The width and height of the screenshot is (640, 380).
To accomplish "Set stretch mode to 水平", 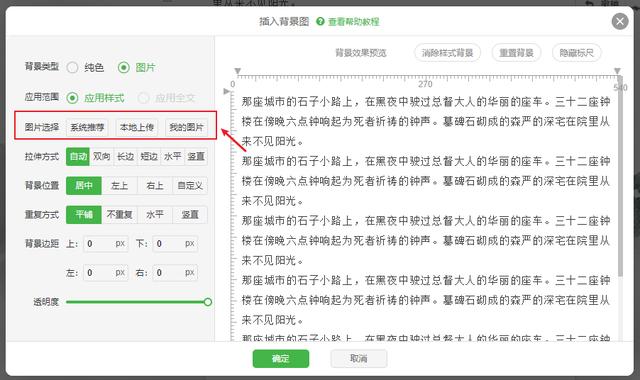I will coord(173,156).
